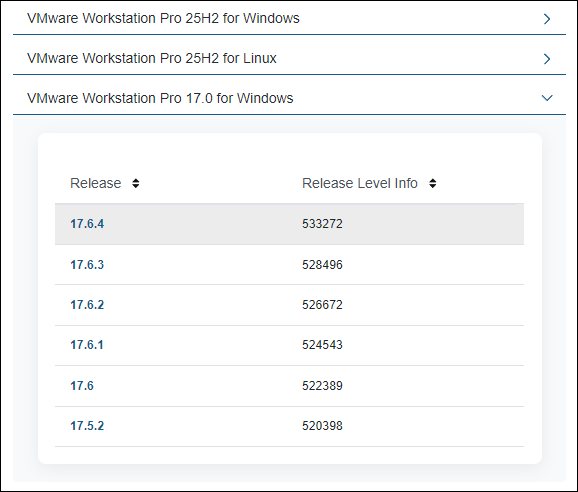Select build number 520398
Image resolution: width=578 pixels, height=492 pixels.
[323, 426]
